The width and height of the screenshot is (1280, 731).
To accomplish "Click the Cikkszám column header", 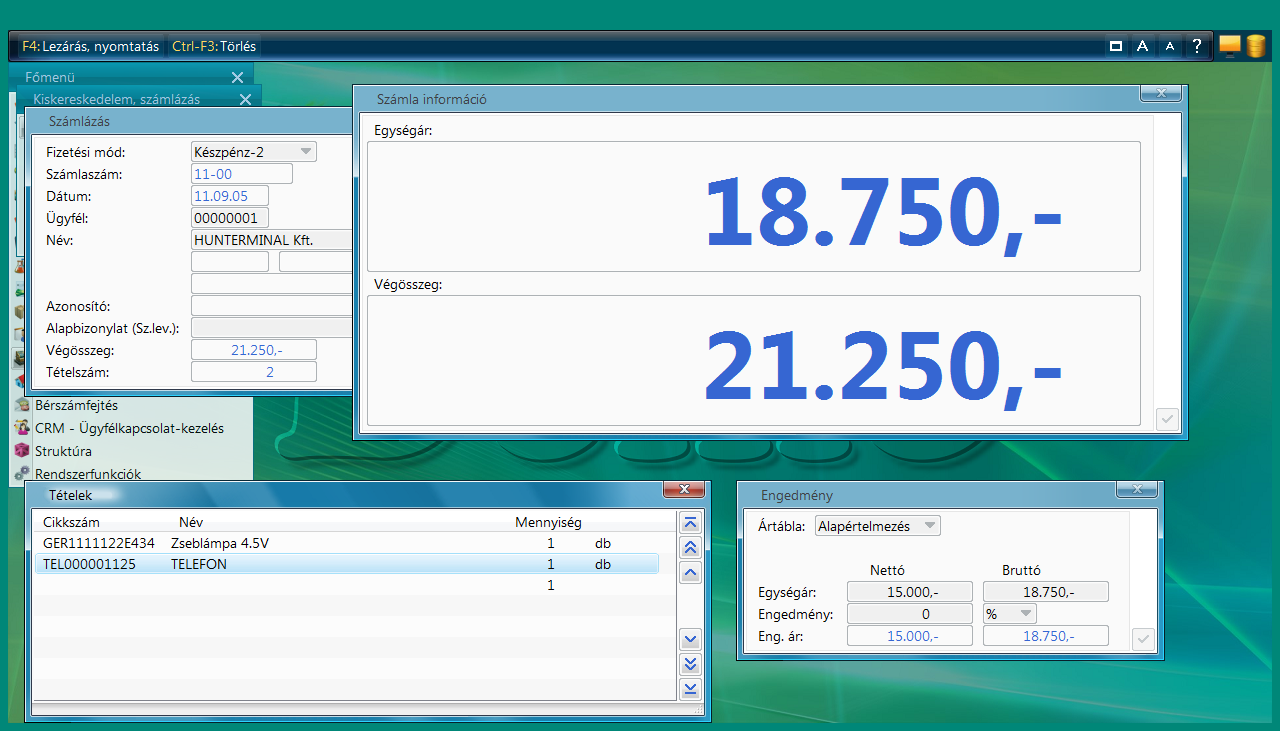I will coord(71,522).
